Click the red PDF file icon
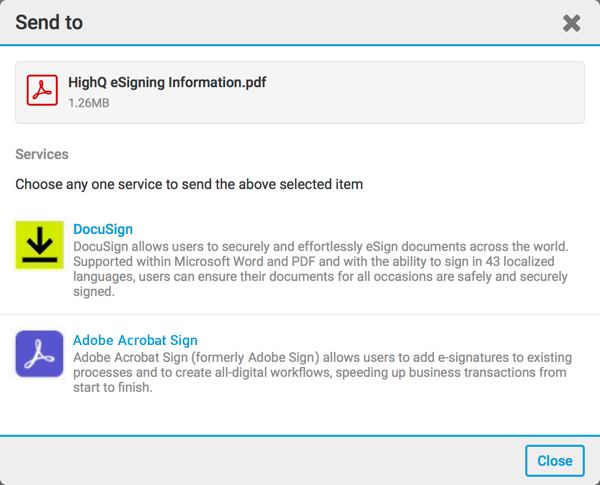 coord(42,90)
